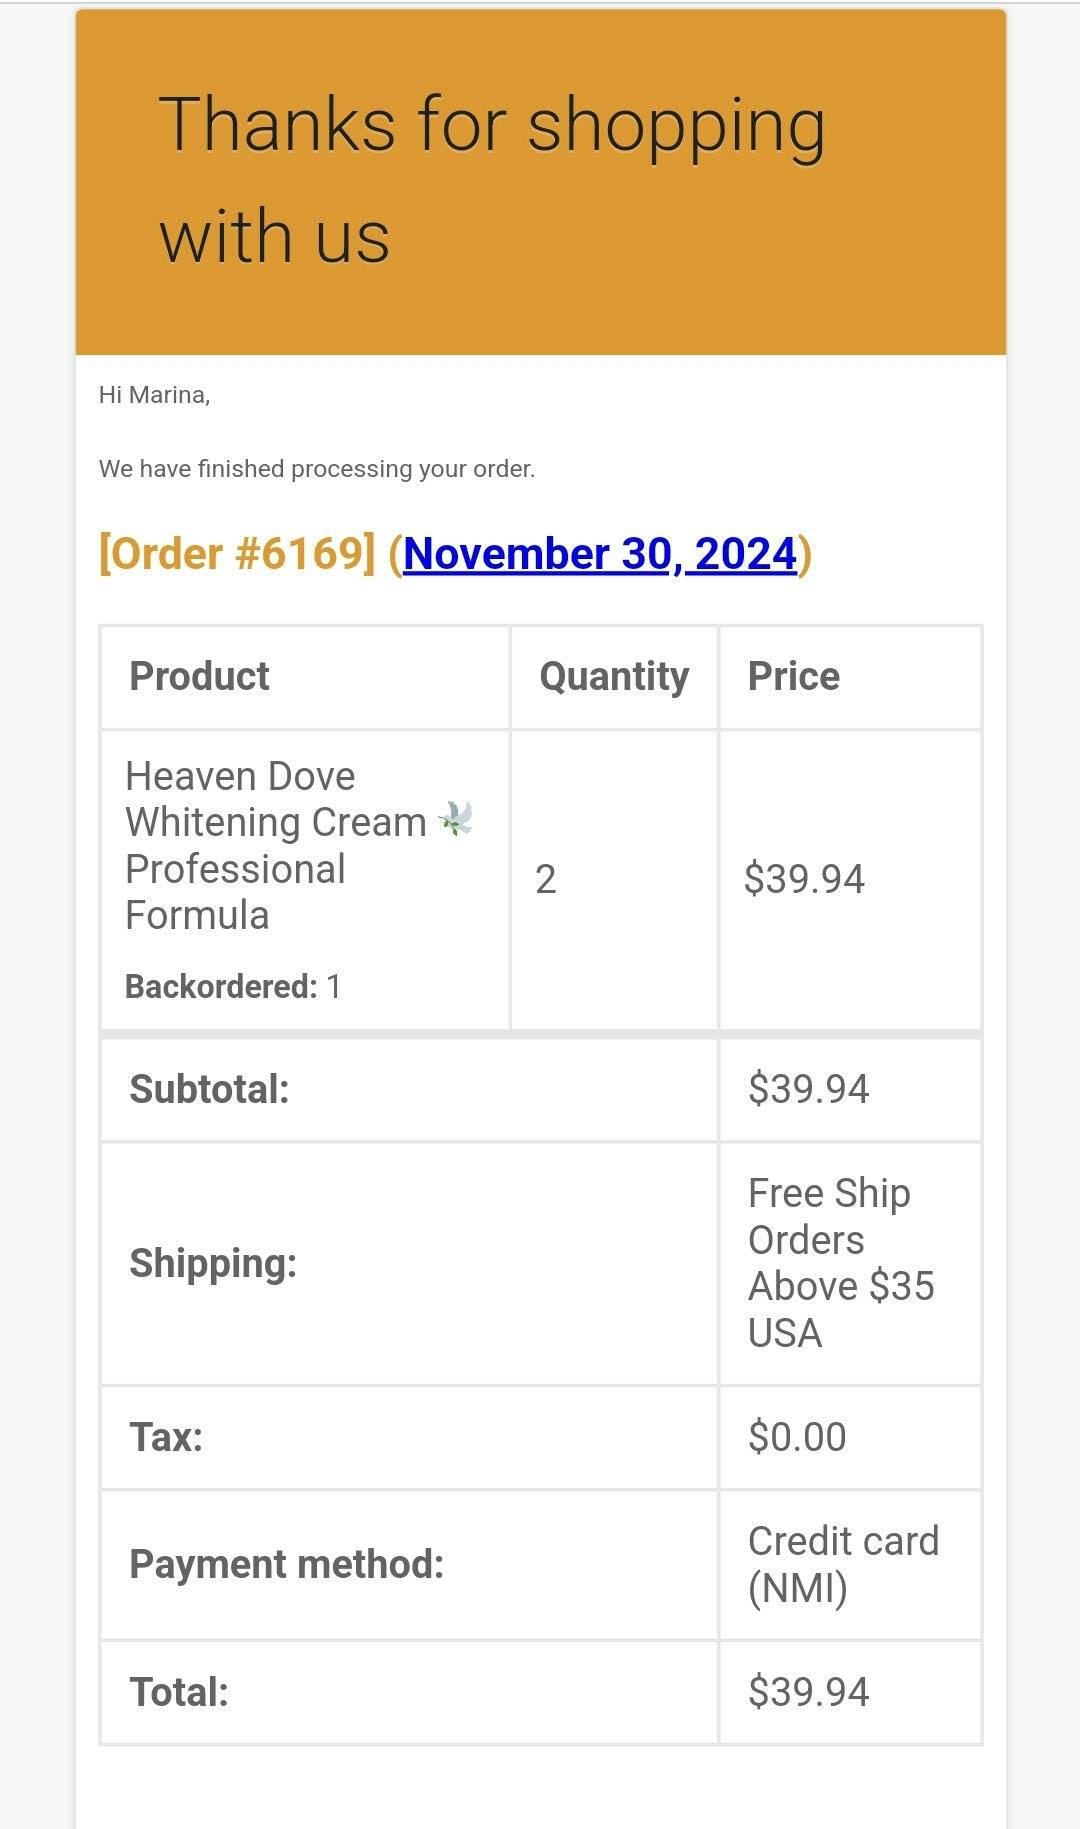This screenshot has height=1829, width=1080.
Task: Click the 'Thanks for shopping with us' banner
Action: [540, 182]
